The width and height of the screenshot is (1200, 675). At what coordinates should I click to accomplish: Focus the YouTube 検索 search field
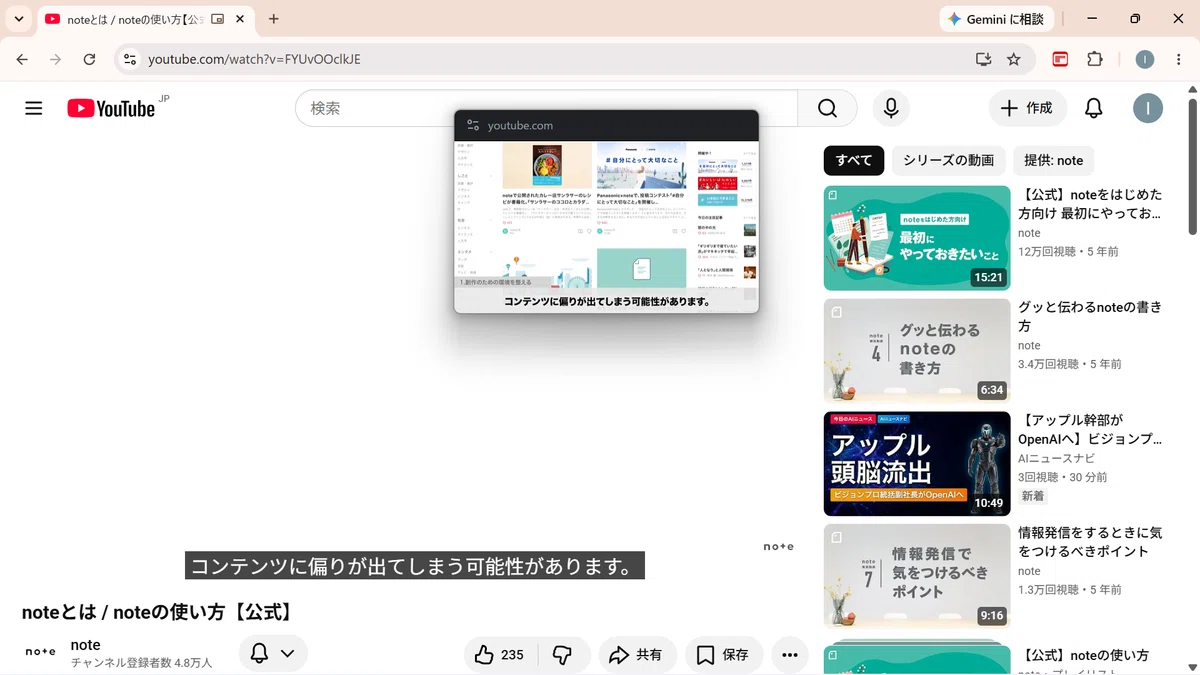[546, 108]
